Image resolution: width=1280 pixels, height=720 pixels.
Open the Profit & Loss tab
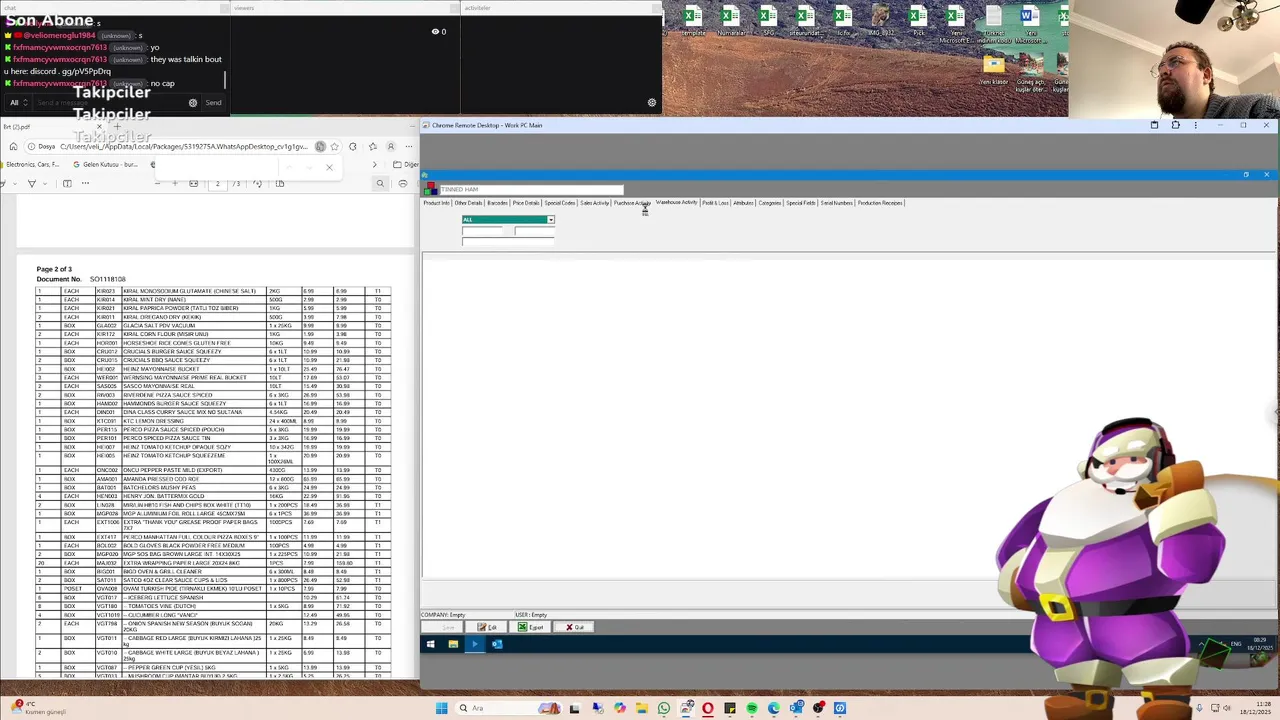coord(715,203)
